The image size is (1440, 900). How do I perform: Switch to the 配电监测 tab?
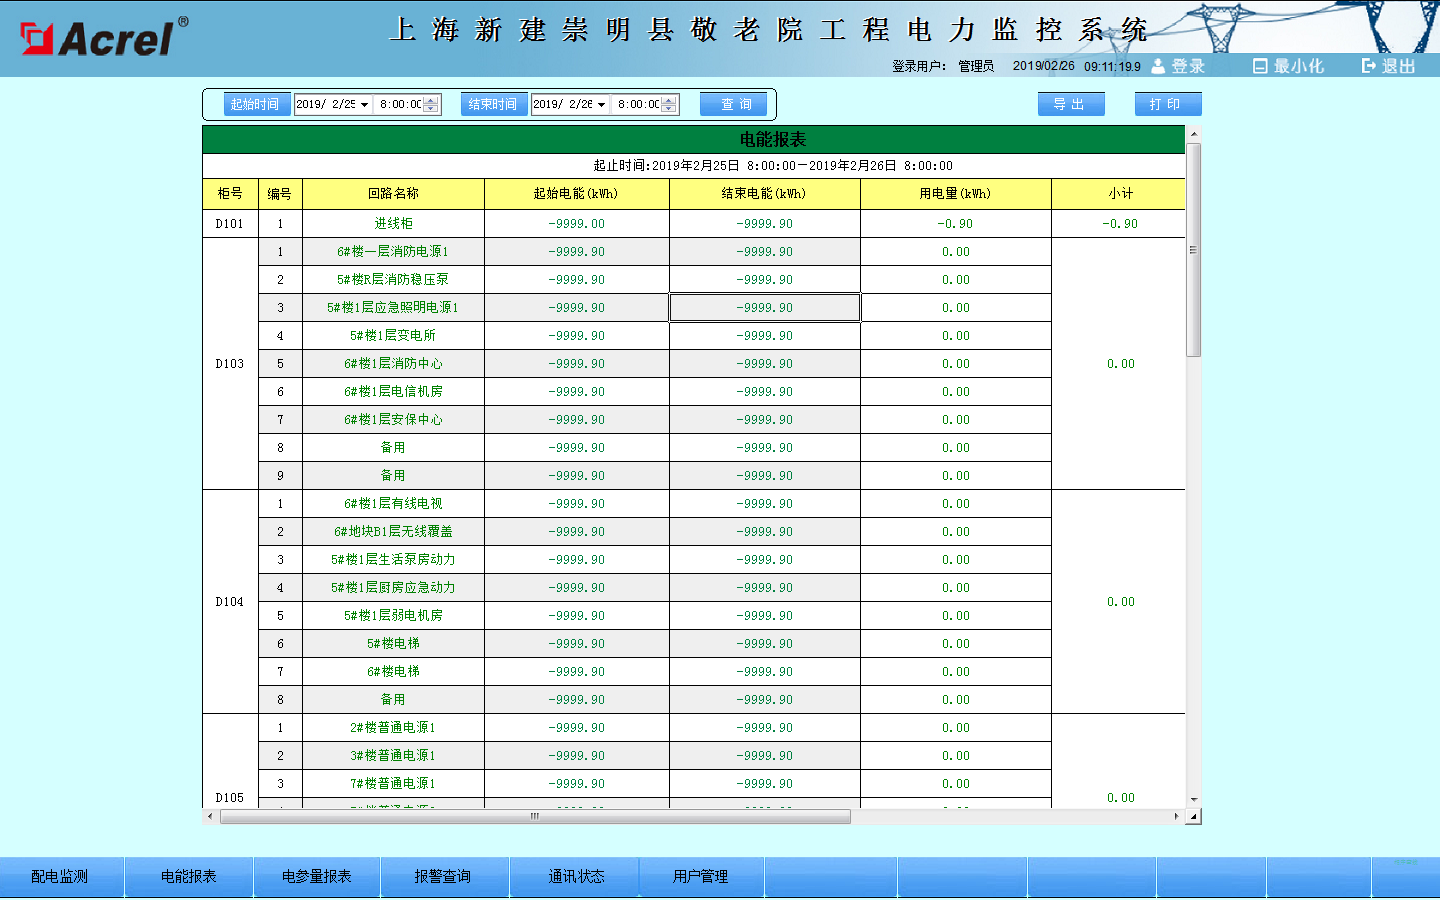point(60,877)
